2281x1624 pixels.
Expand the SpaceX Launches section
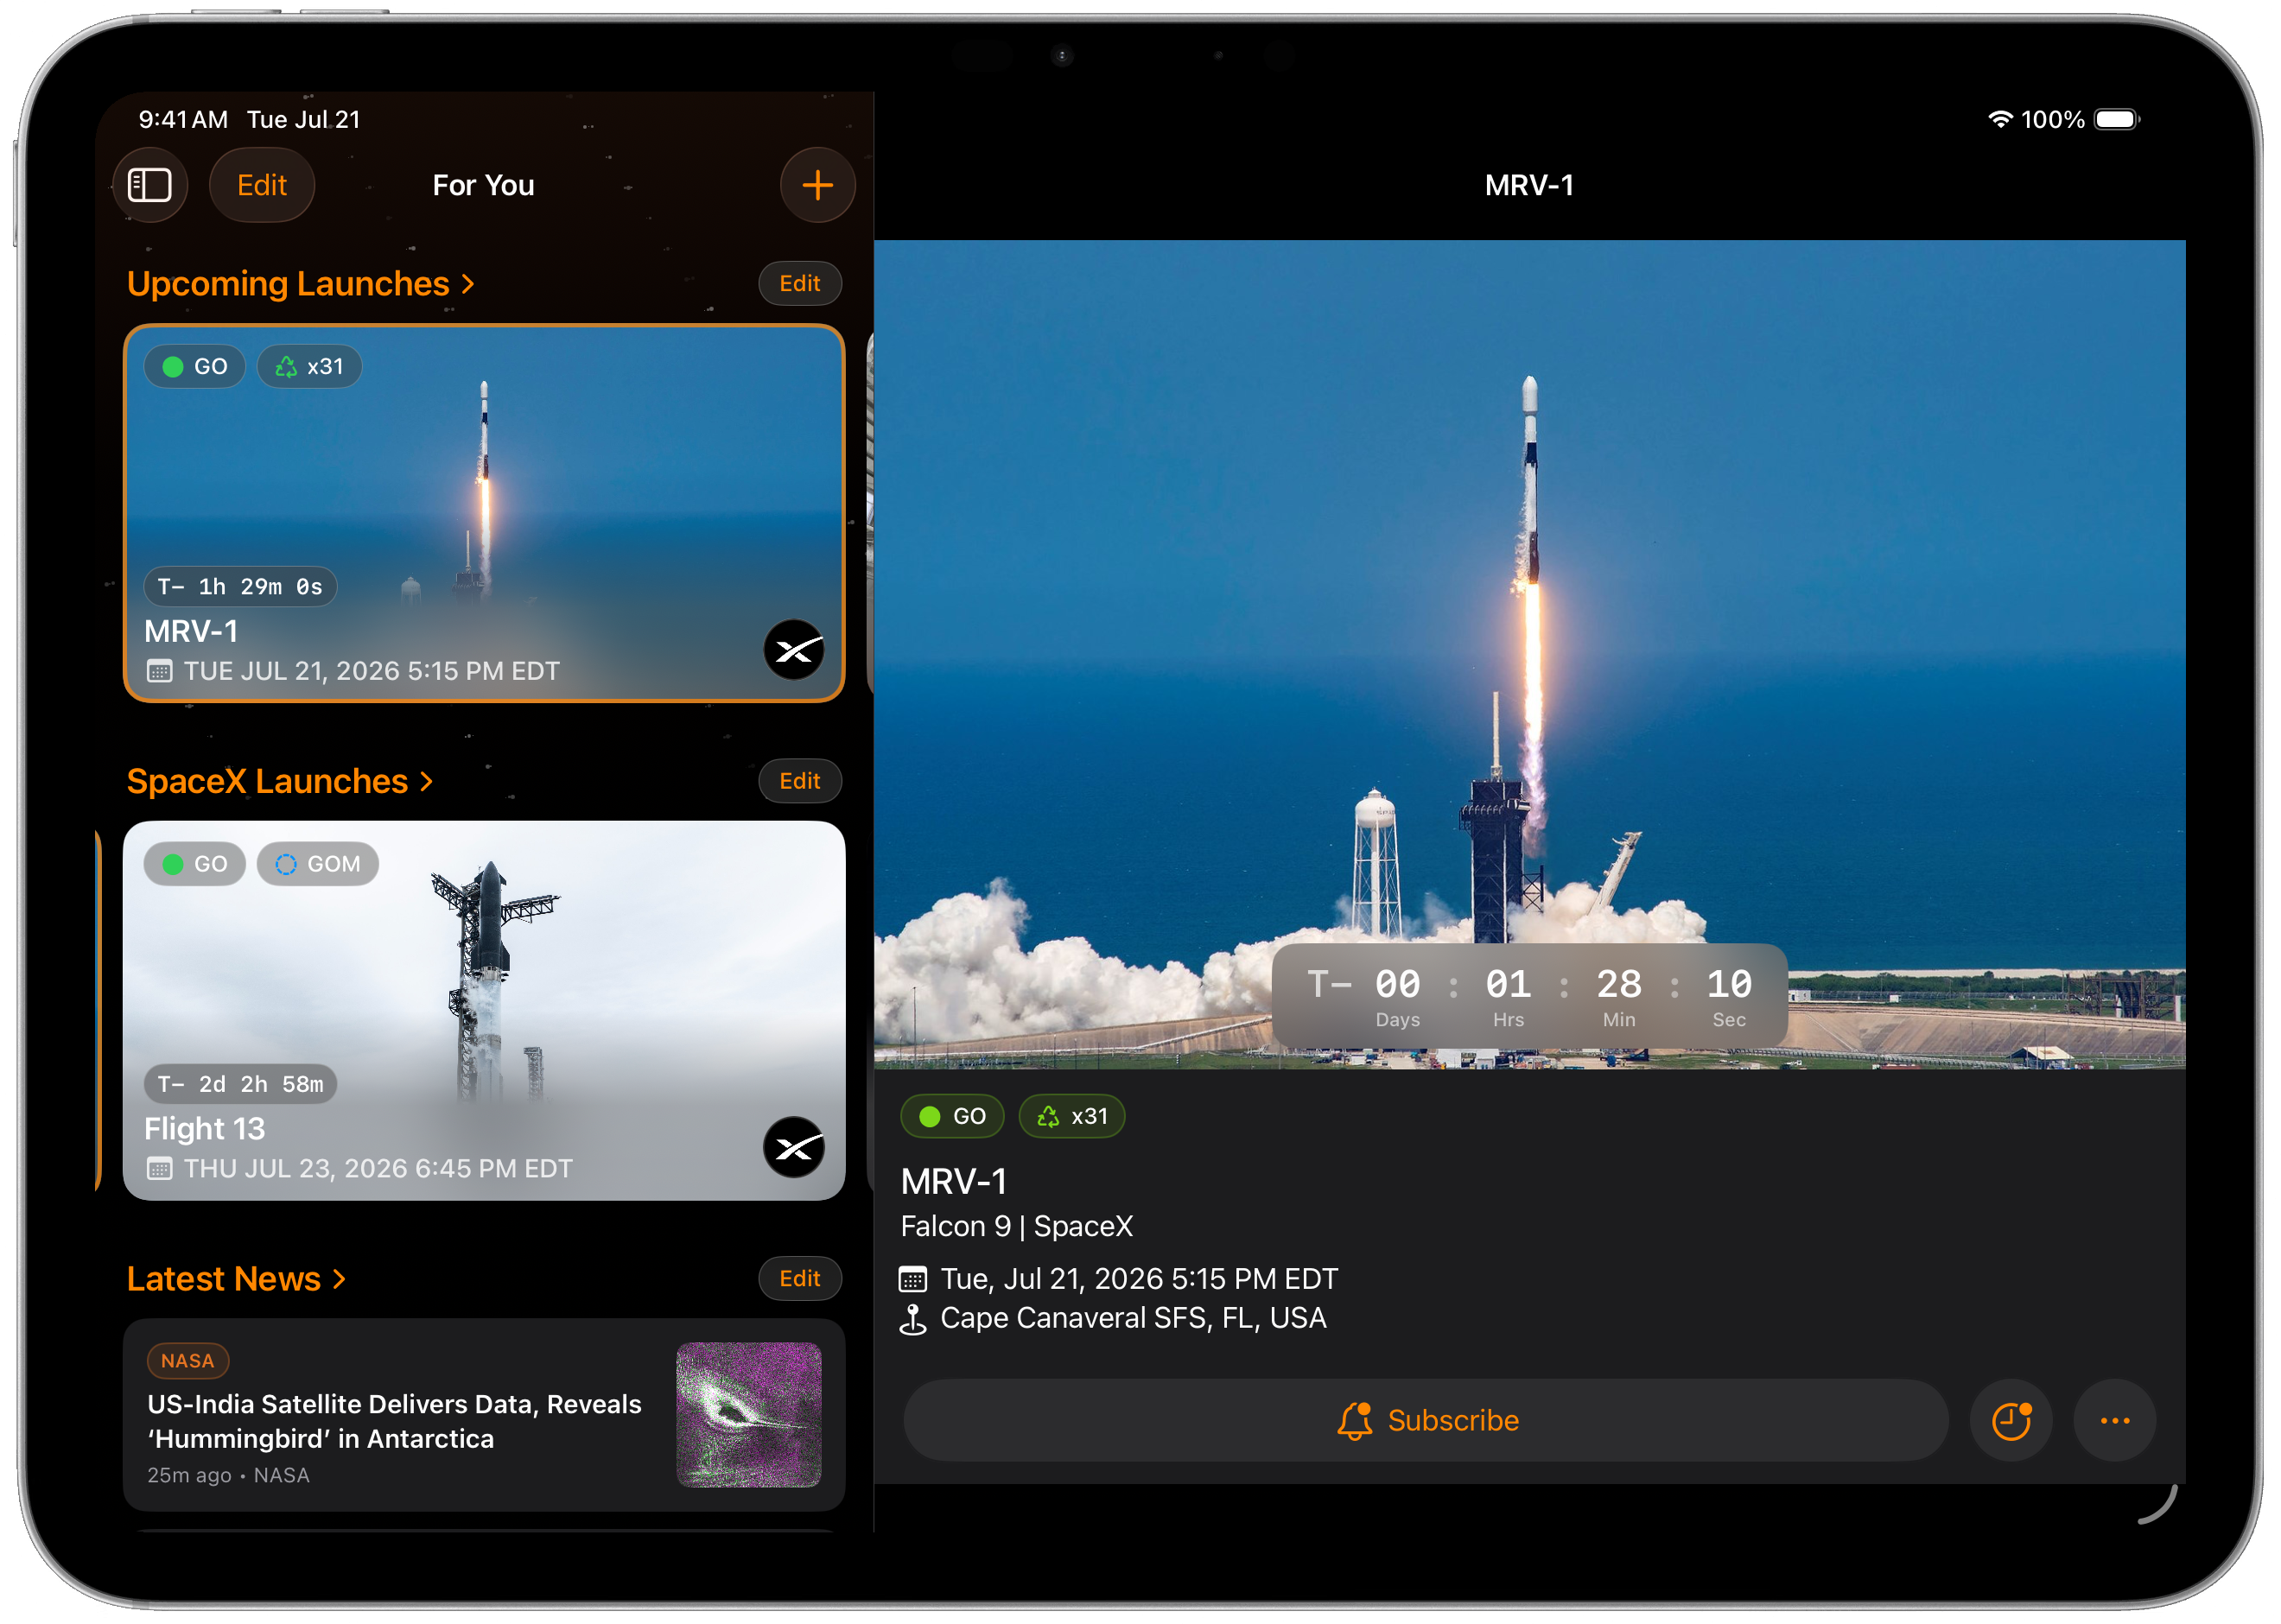tap(280, 781)
